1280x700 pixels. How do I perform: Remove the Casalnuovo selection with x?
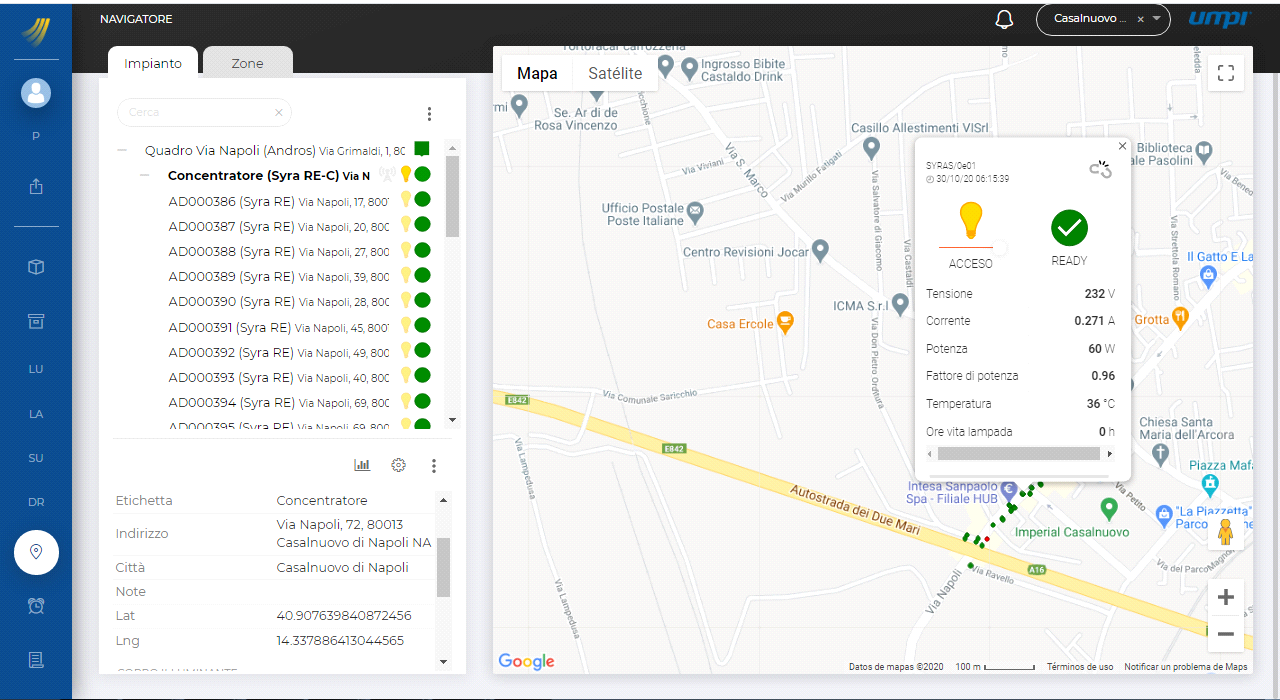(x=1140, y=19)
